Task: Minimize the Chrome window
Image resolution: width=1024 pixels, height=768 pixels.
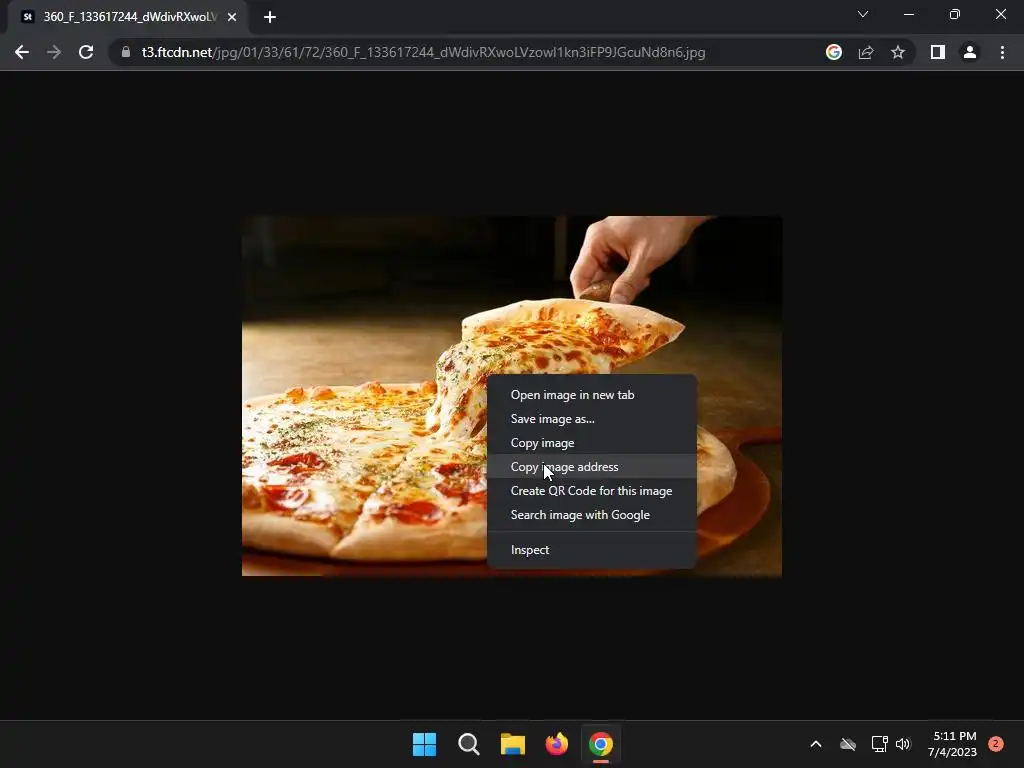Action: 908,14
